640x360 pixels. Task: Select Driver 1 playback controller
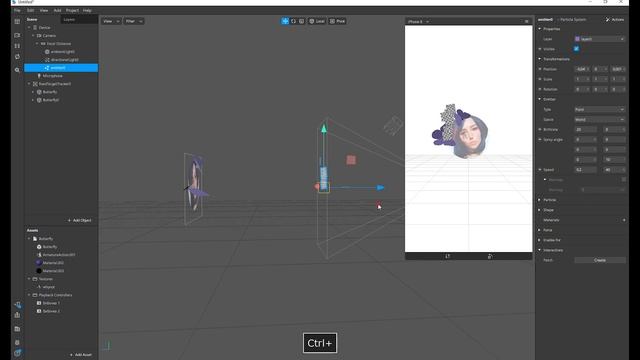pos(51,303)
